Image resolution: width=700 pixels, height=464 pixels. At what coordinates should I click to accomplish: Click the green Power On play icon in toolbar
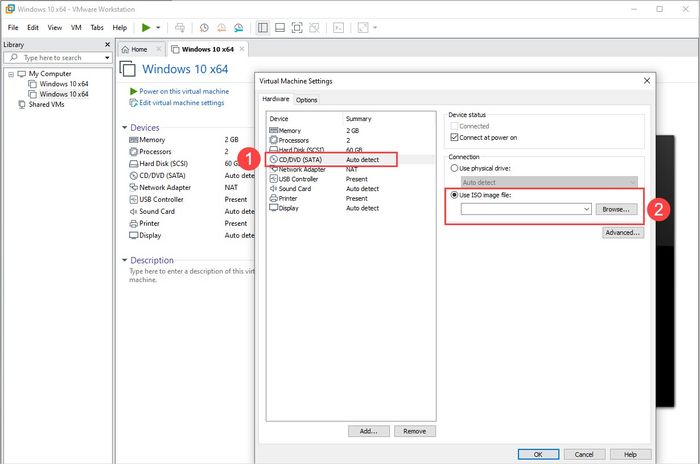(146, 28)
